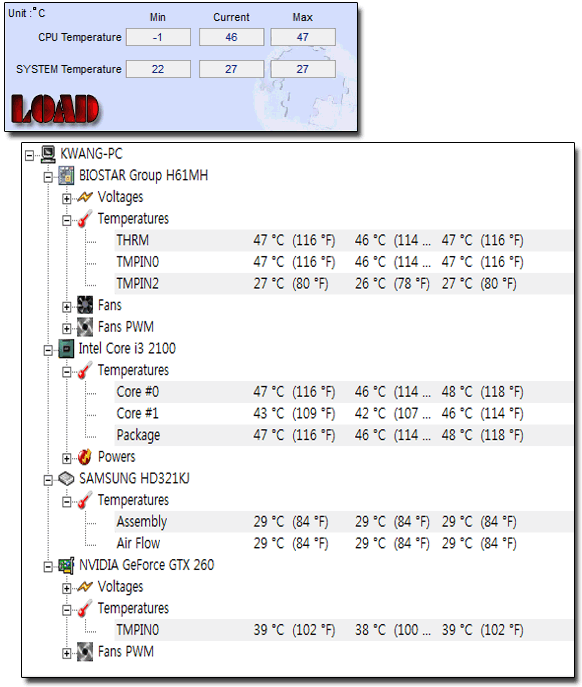Click Voltages lightning icon under NVIDIA GeForce
Screen dimensions: 582x687
(x=85, y=587)
